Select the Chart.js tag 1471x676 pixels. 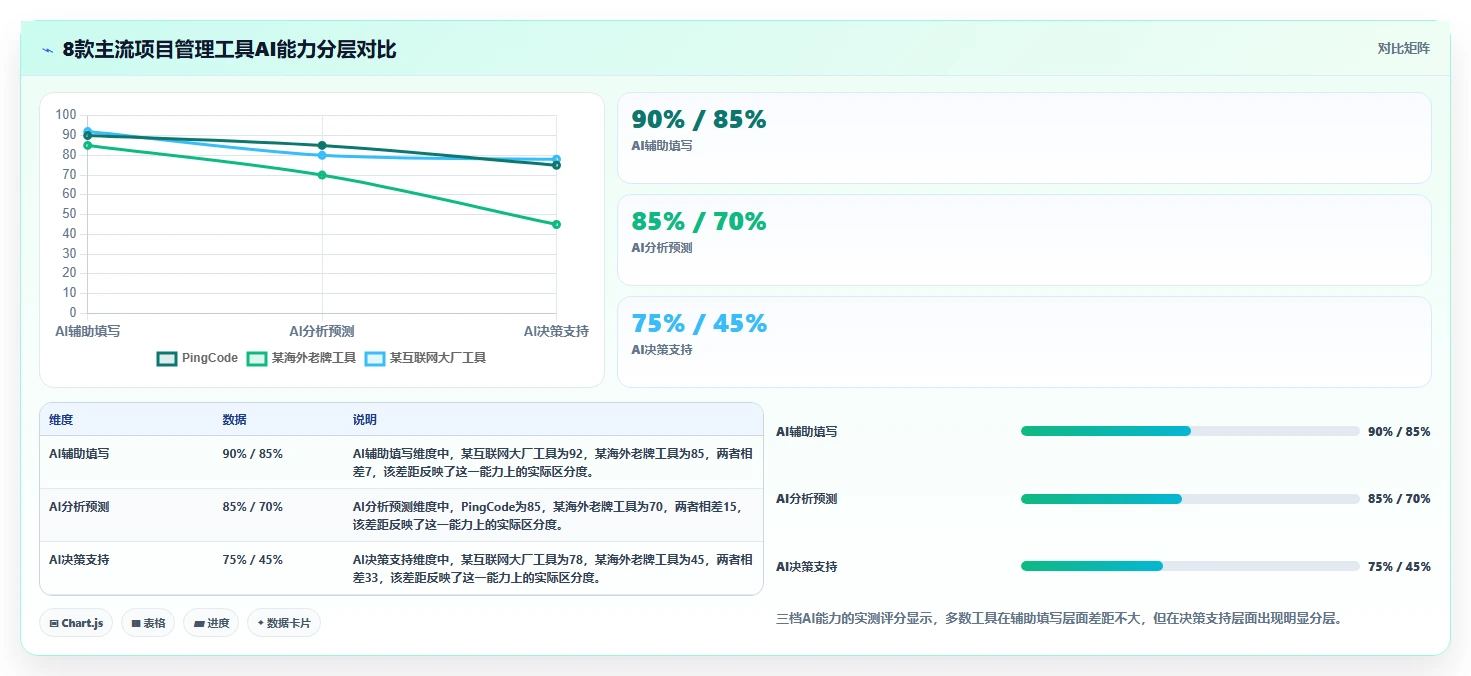[x=77, y=623]
